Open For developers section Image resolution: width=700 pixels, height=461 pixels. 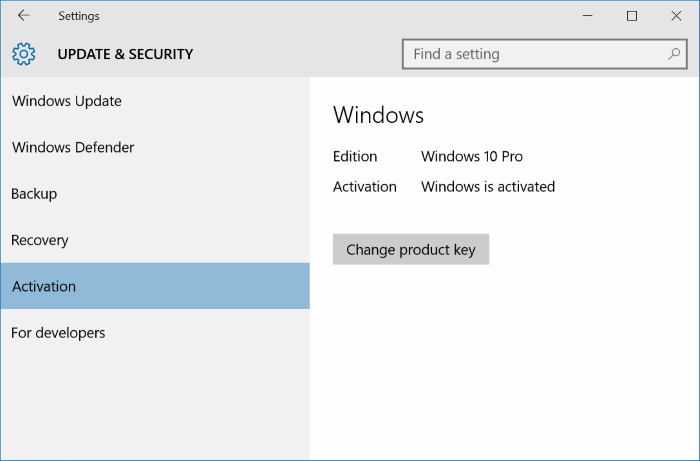[x=155, y=332]
